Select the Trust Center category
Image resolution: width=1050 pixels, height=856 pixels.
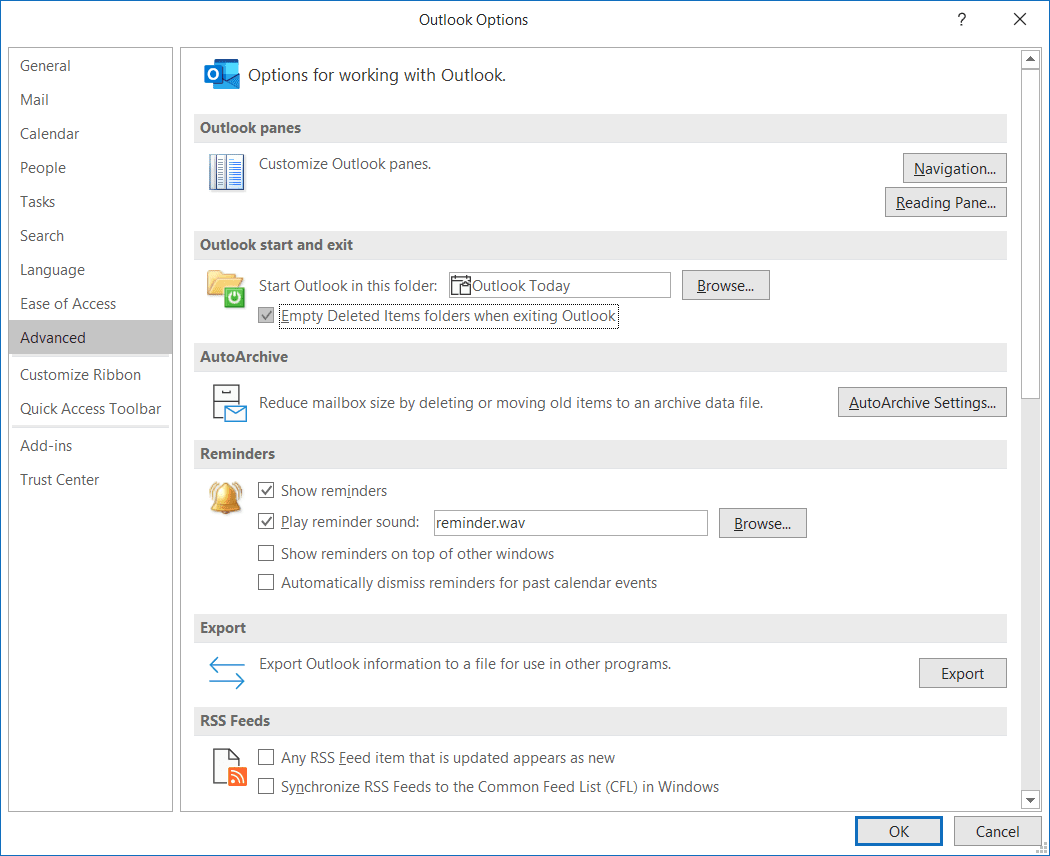[90, 480]
